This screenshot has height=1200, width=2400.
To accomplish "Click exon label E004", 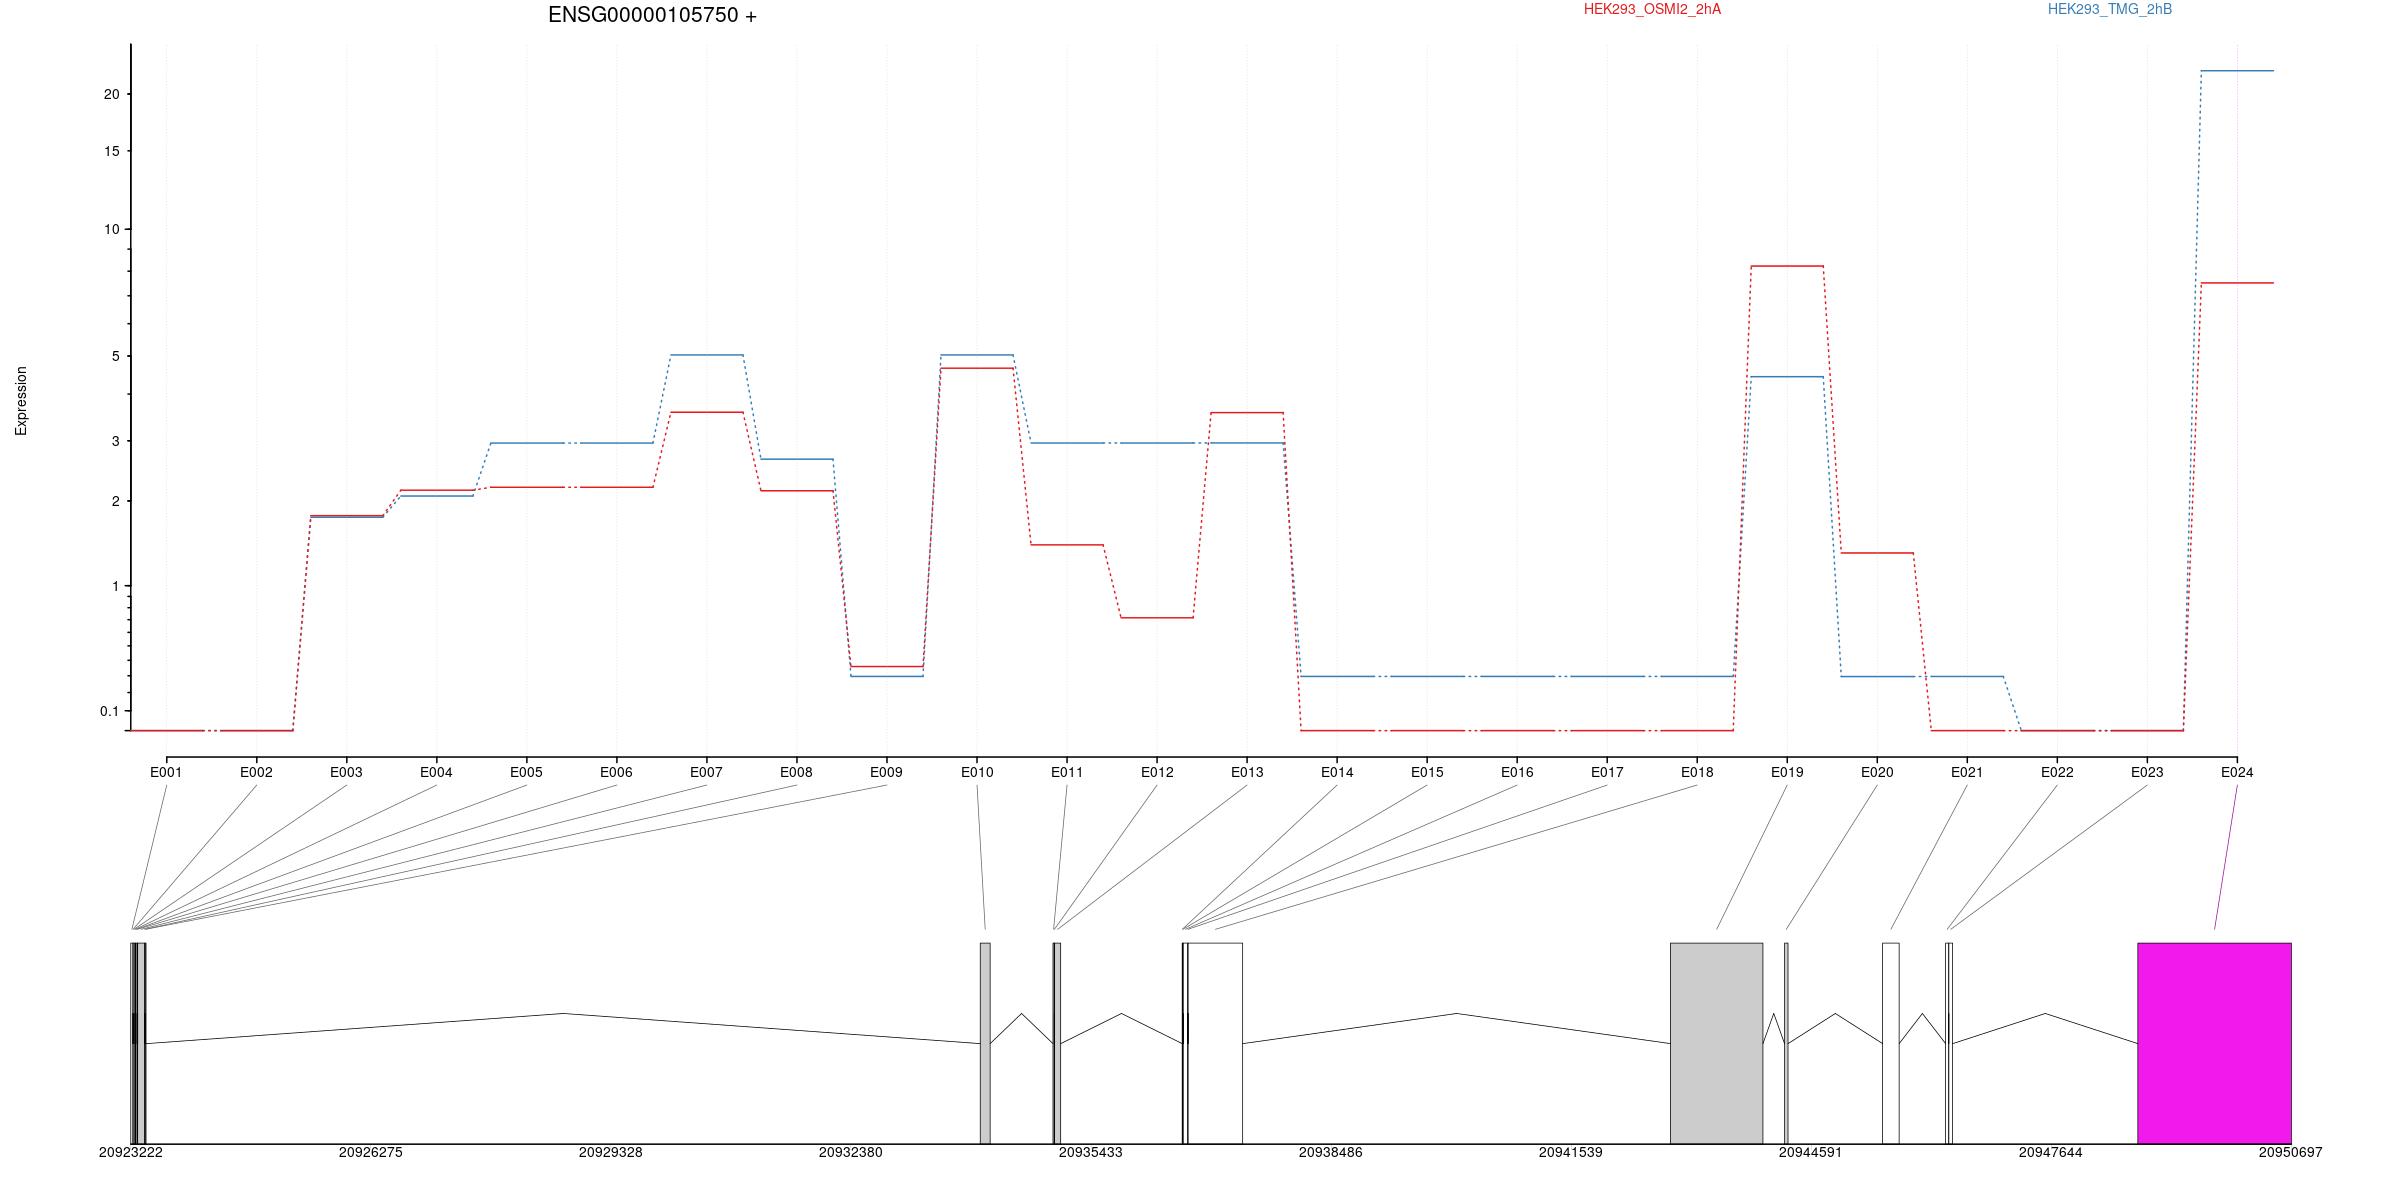I will tap(436, 772).
